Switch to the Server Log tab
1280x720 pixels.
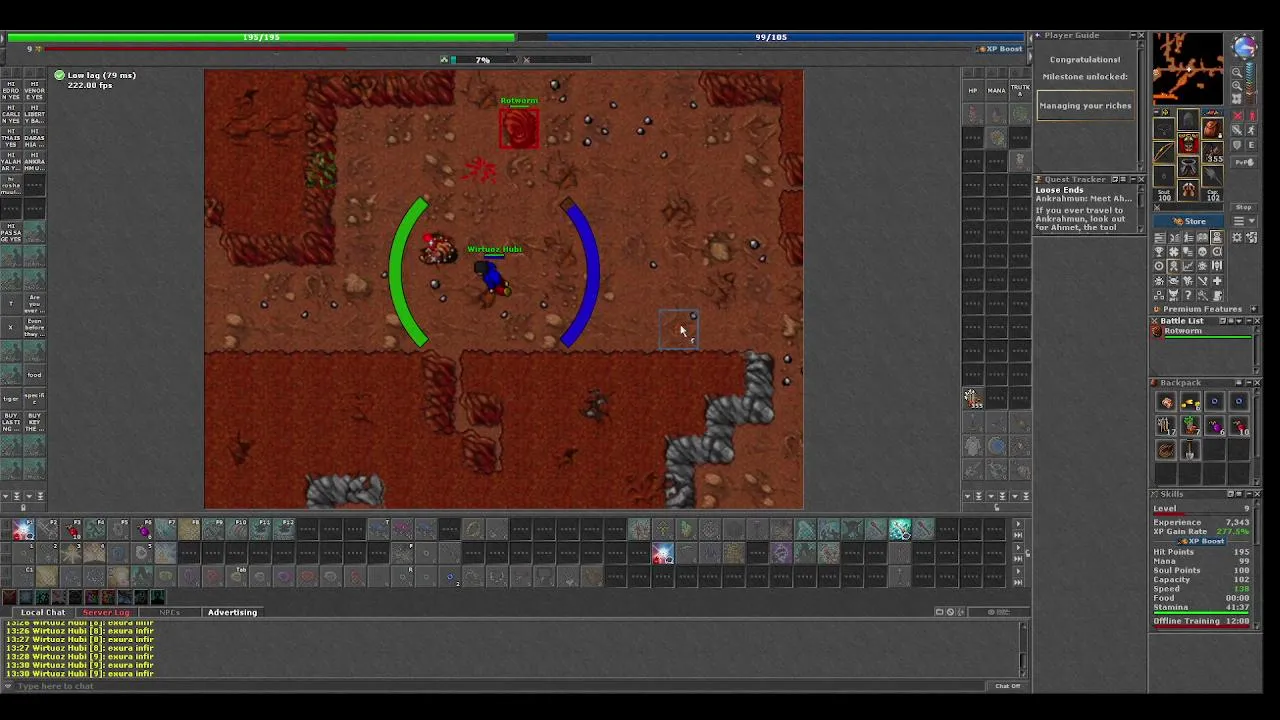tap(106, 612)
